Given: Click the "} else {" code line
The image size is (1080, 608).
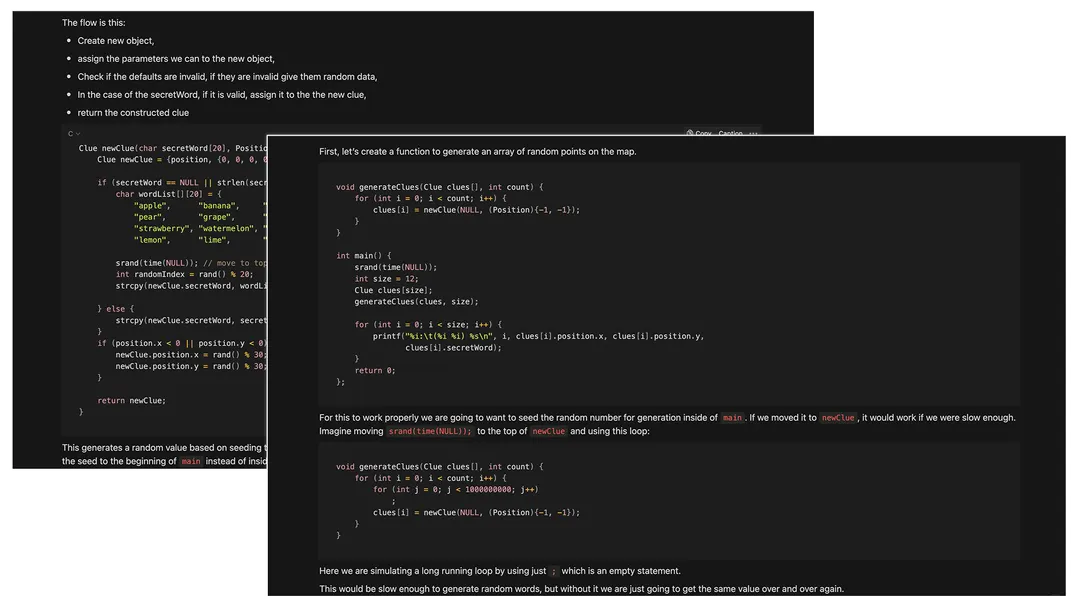Looking at the screenshot, I should tap(116, 309).
